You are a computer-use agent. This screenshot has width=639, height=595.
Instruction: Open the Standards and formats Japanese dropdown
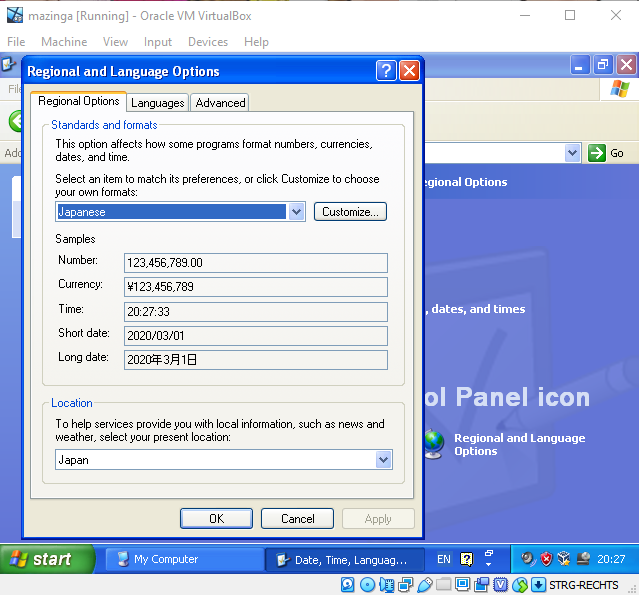click(x=296, y=212)
